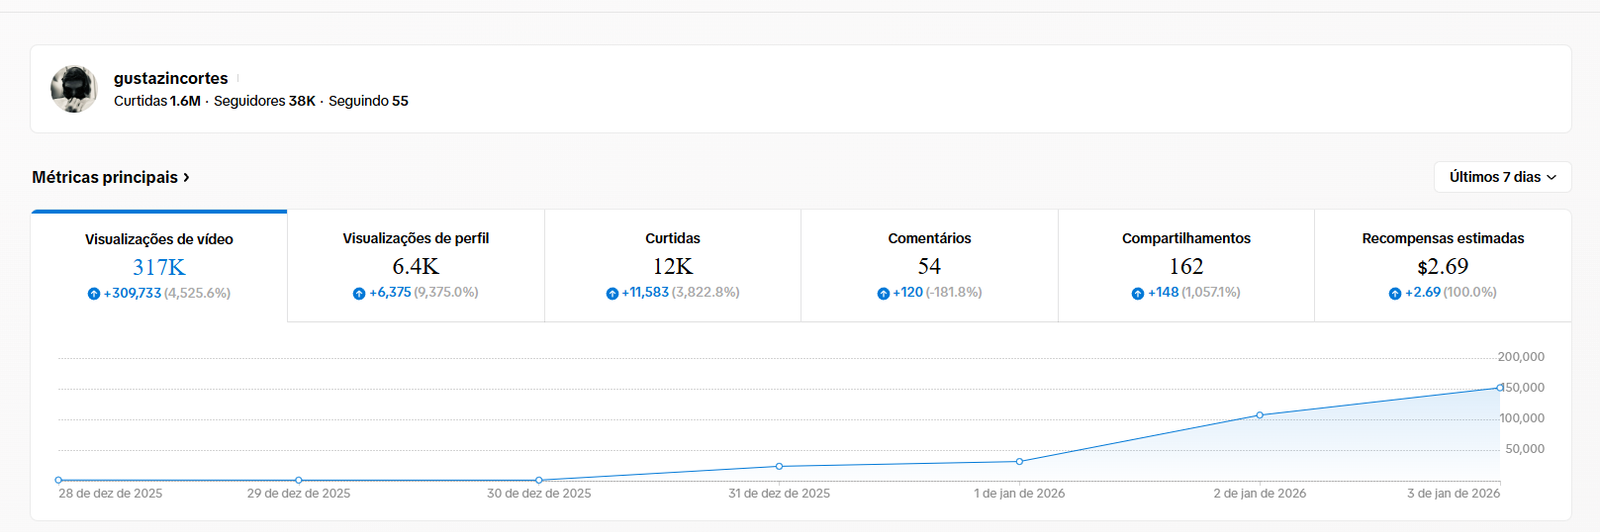The image size is (1600, 532).
Task: Select chart data point for 2 de jan
Action: coord(1260,415)
